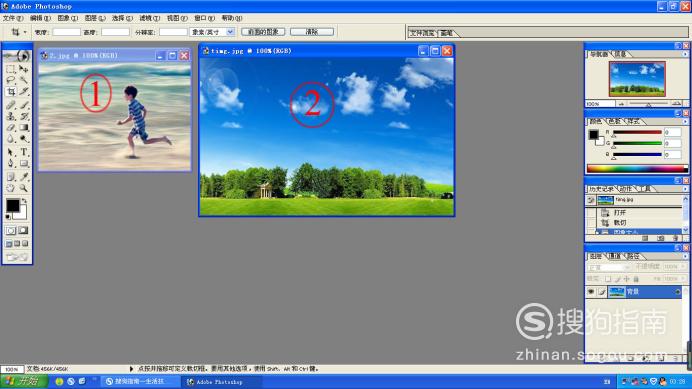Select the Hand tool
This screenshot has height=389, width=692.
(x=11, y=188)
